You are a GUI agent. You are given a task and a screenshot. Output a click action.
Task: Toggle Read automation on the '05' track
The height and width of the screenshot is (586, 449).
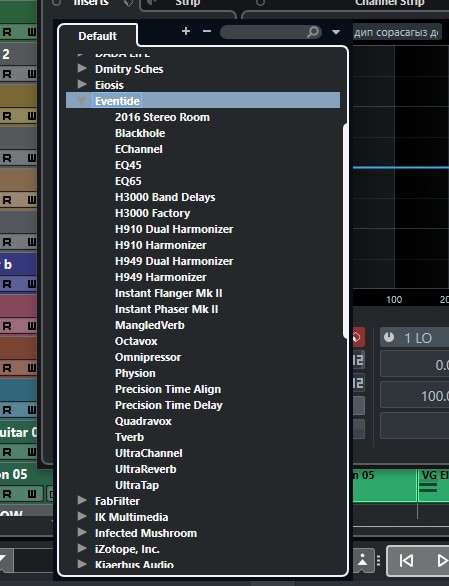[x=7, y=494]
